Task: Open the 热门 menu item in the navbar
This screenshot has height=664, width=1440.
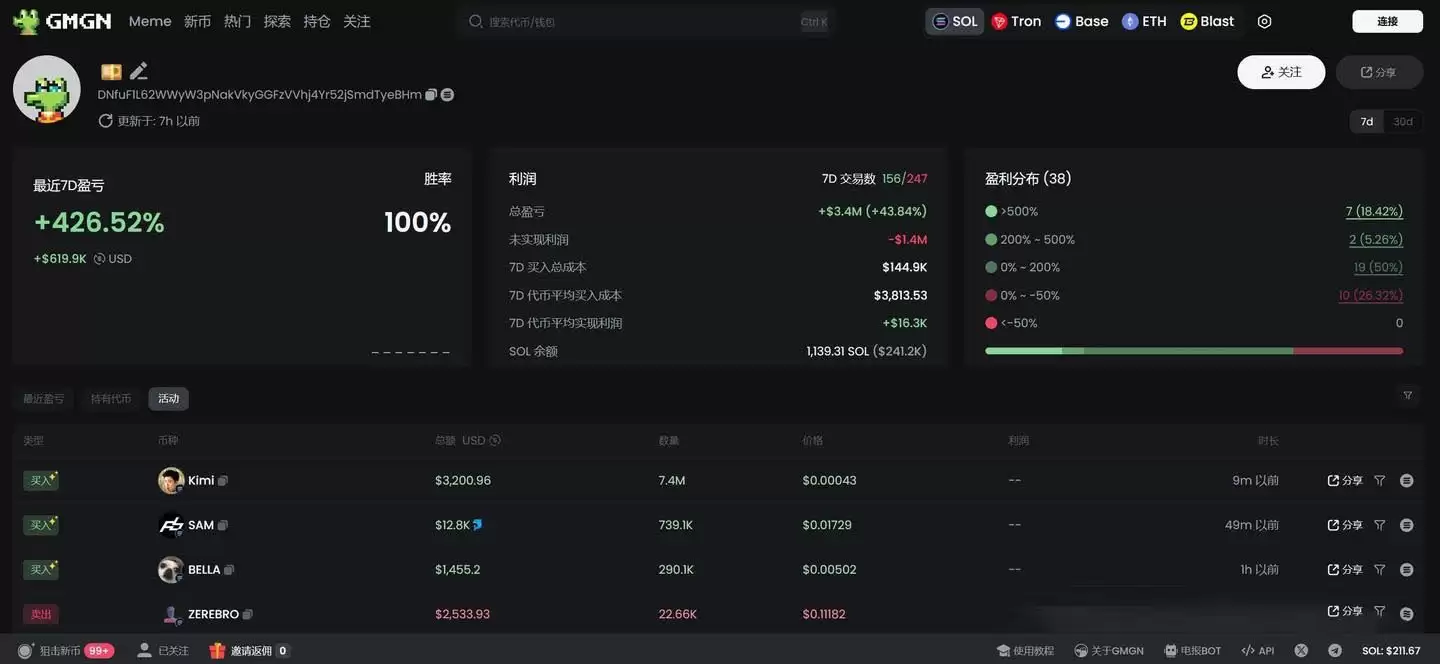Action: point(237,20)
